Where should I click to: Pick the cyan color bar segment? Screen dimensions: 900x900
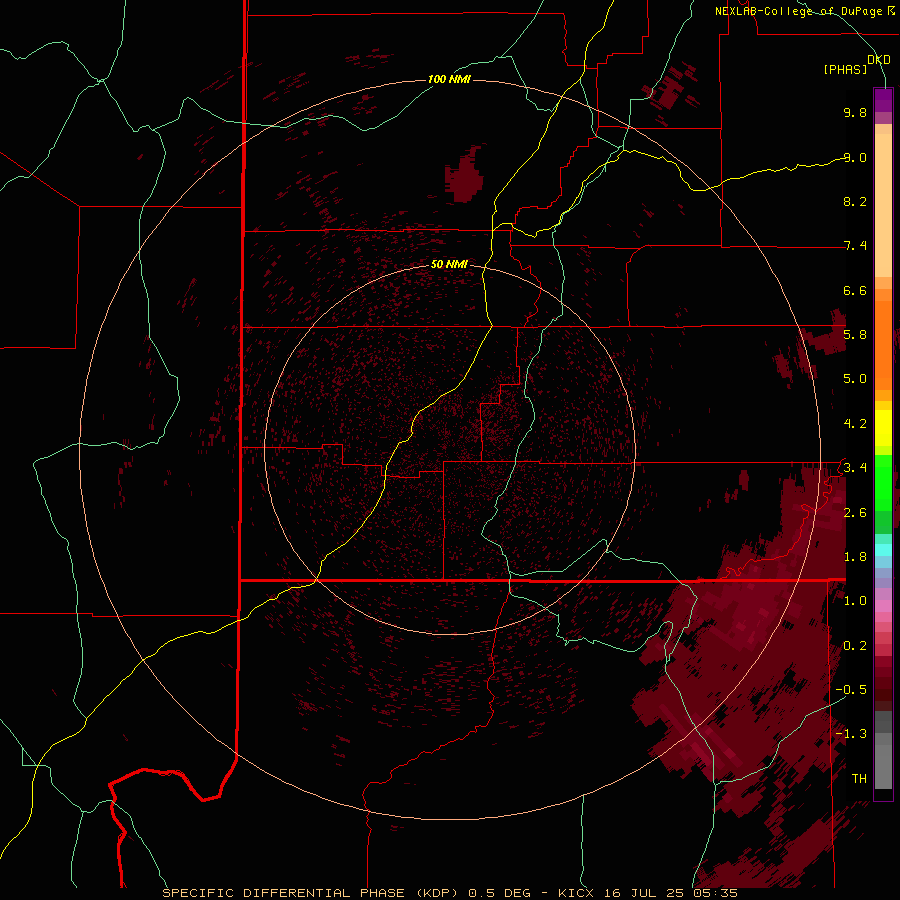pos(883,549)
